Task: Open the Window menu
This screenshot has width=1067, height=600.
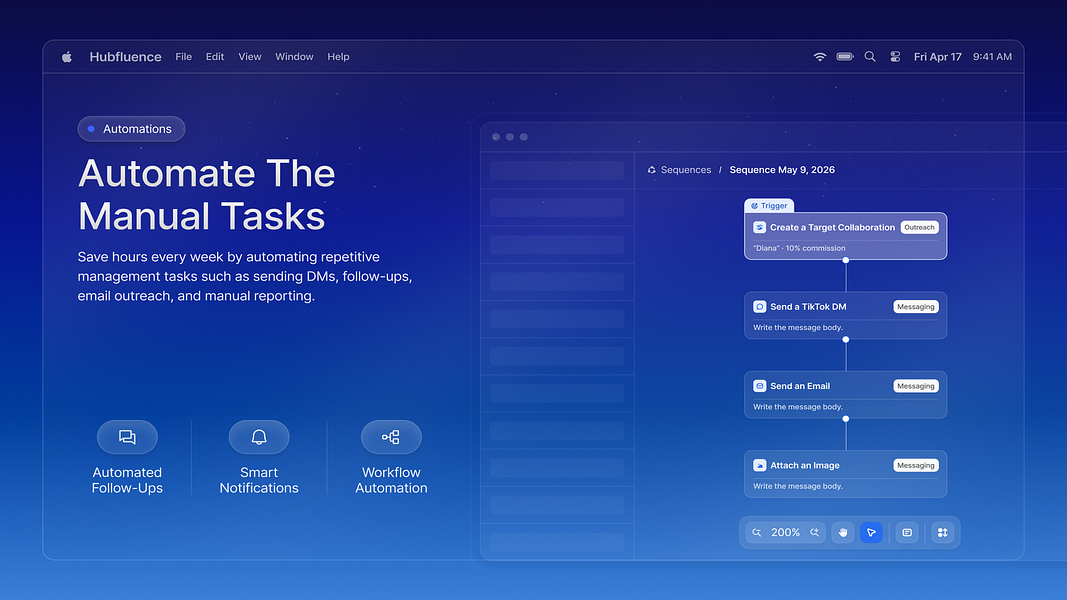Action: 294,57
